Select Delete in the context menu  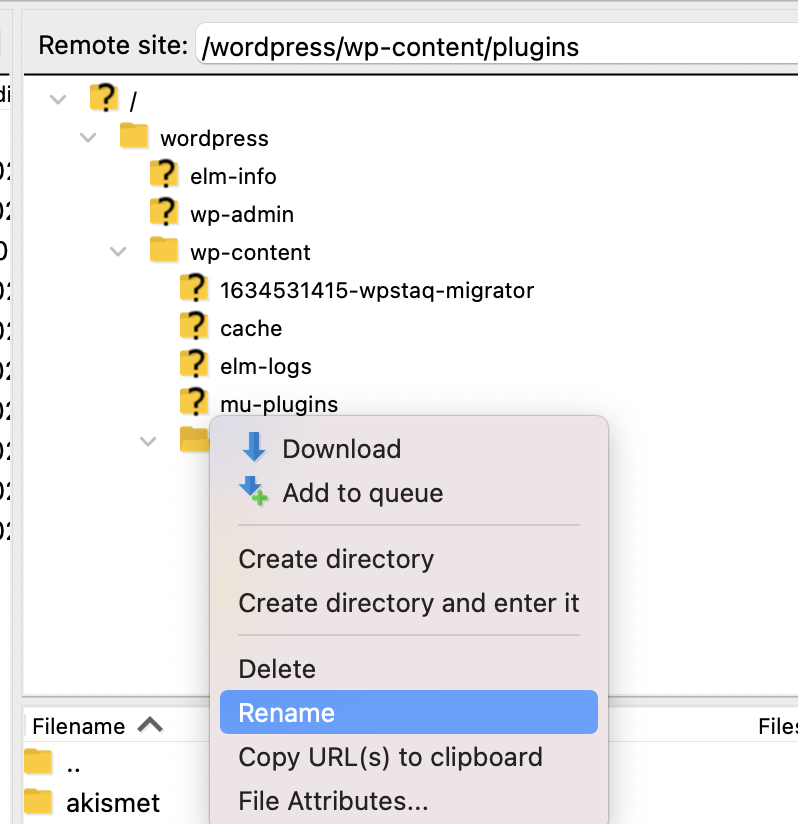click(x=277, y=668)
